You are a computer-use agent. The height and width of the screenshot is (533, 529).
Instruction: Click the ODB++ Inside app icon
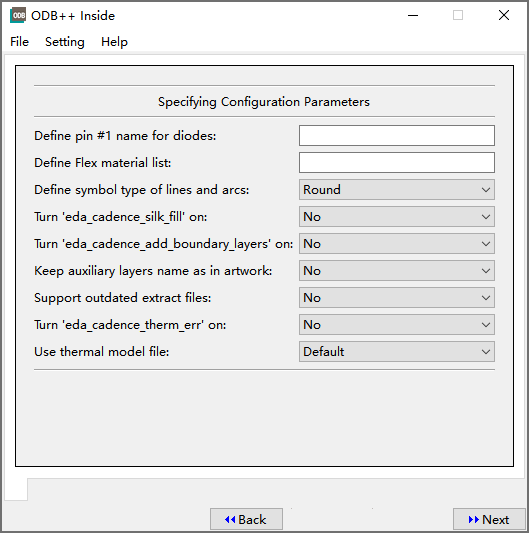point(18,16)
